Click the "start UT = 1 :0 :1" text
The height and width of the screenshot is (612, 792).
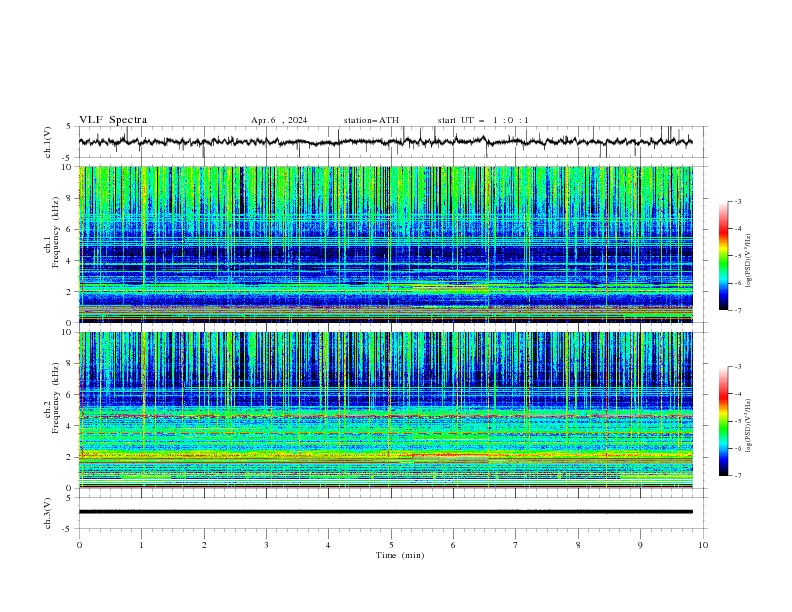coord(483,120)
